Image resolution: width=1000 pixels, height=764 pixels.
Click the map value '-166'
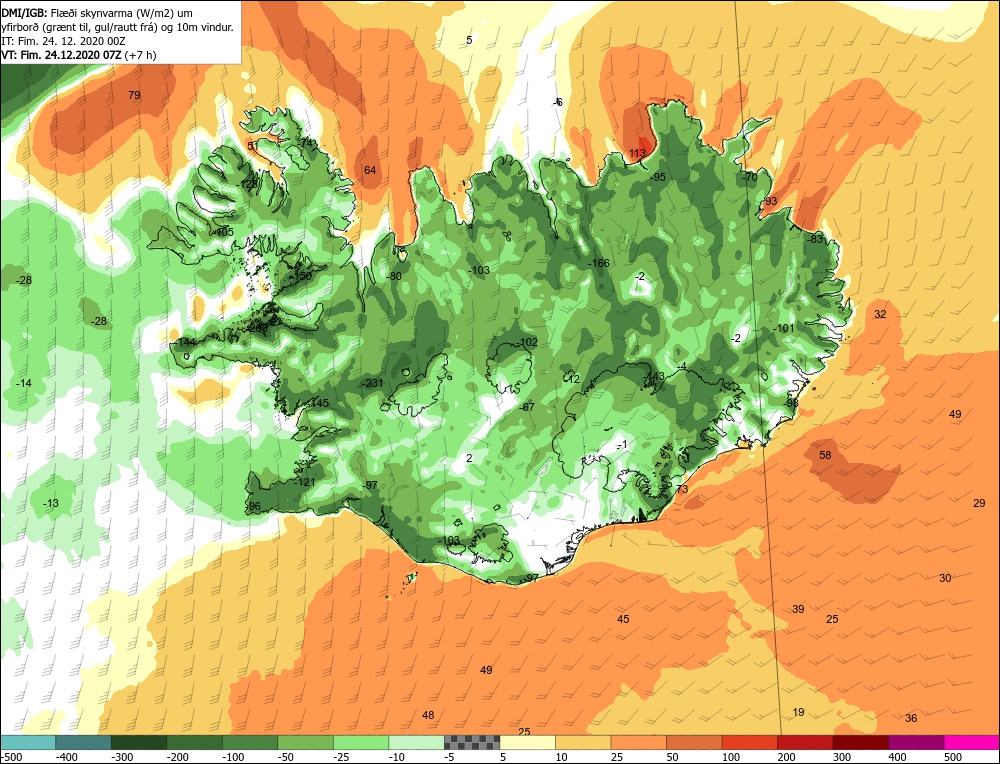tap(598, 263)
